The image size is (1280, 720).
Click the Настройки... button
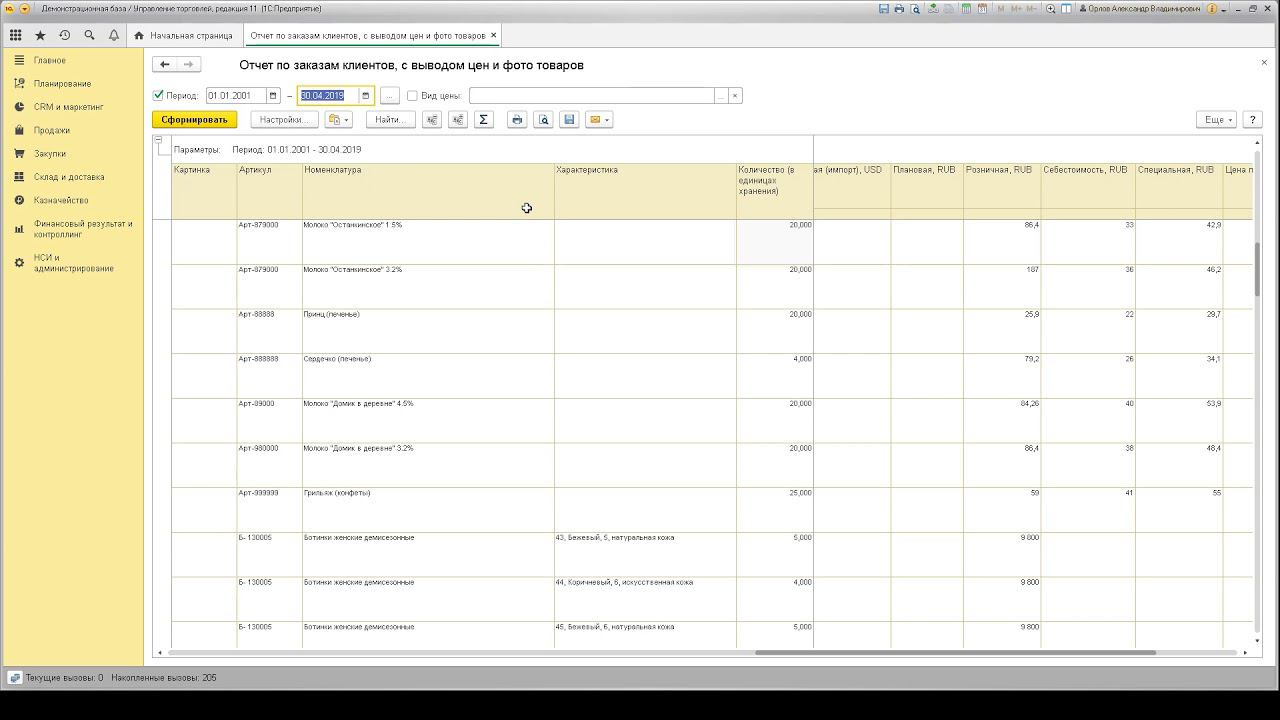[x=284, y=120]
